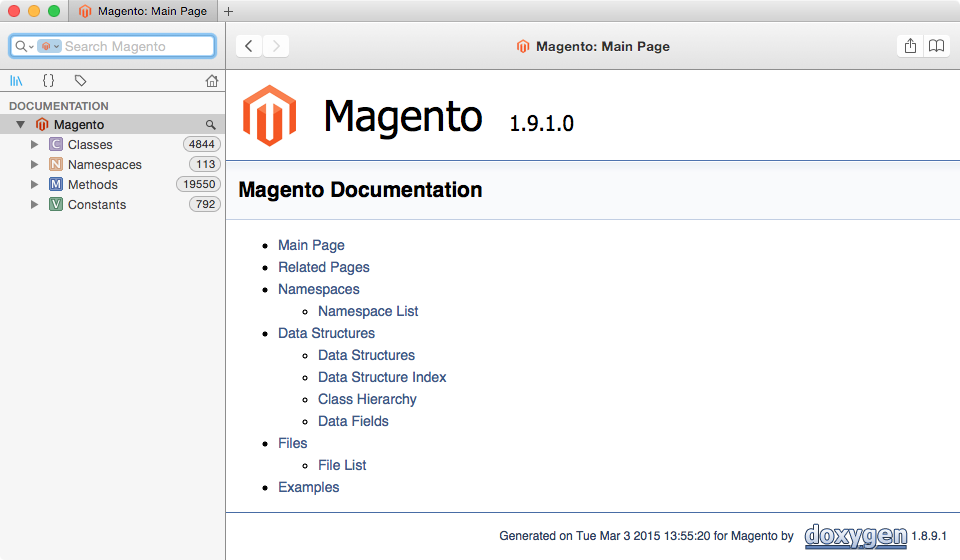Click the Magento Documentation heading
960x560 pixels.
(360, 190)
